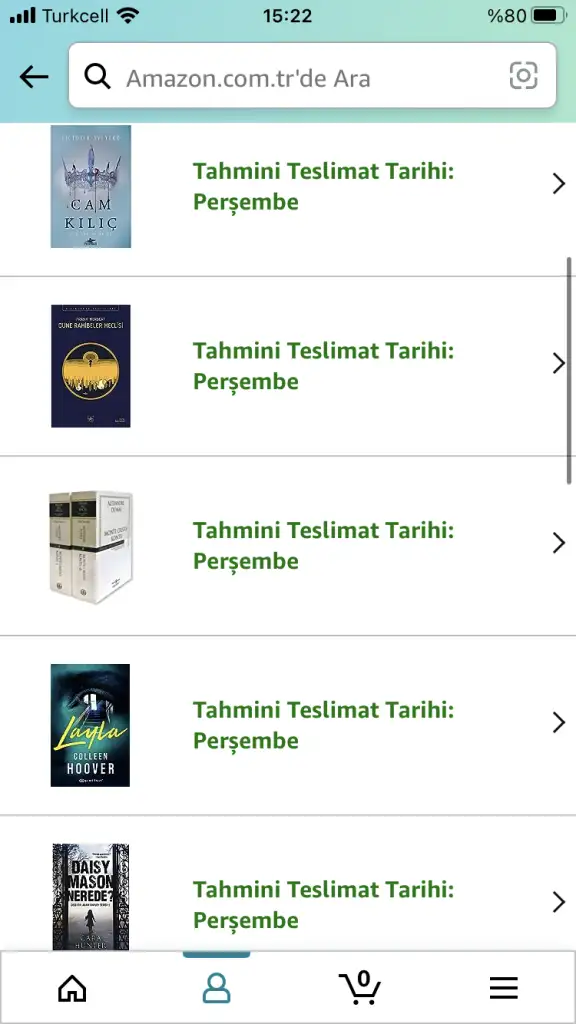The height and width of the screenshot is (1024, 576).
Task: Open the account profile tab
Action: click(216, 989)
